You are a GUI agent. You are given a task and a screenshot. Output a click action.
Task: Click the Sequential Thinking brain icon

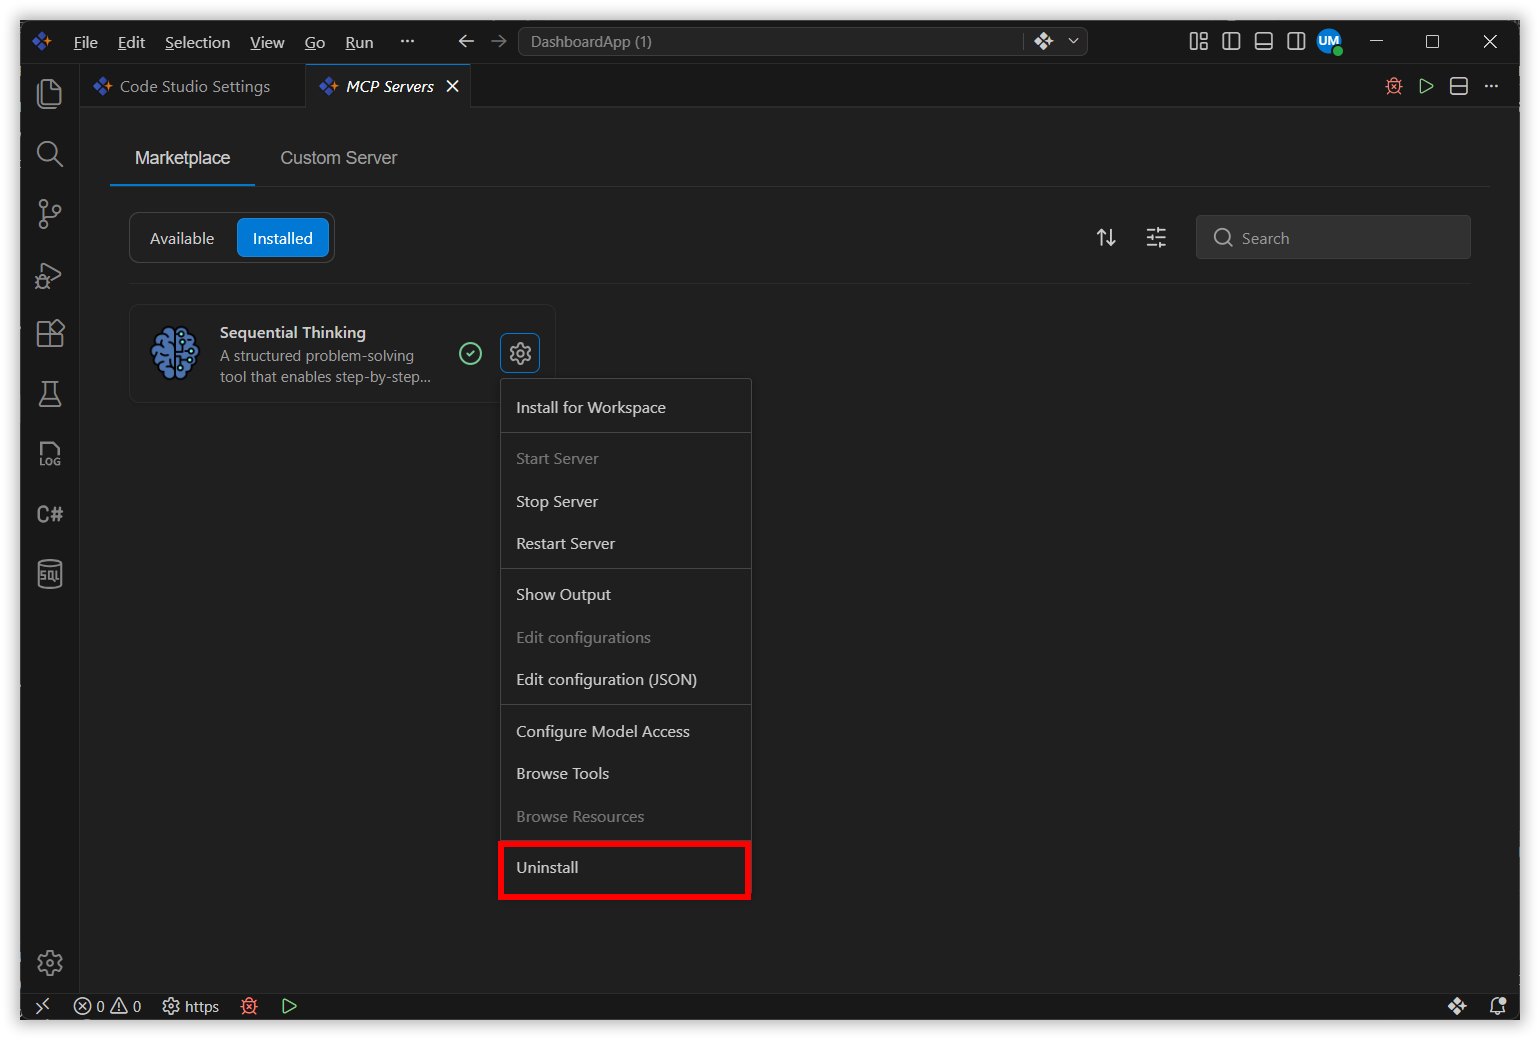pos(175,353)
